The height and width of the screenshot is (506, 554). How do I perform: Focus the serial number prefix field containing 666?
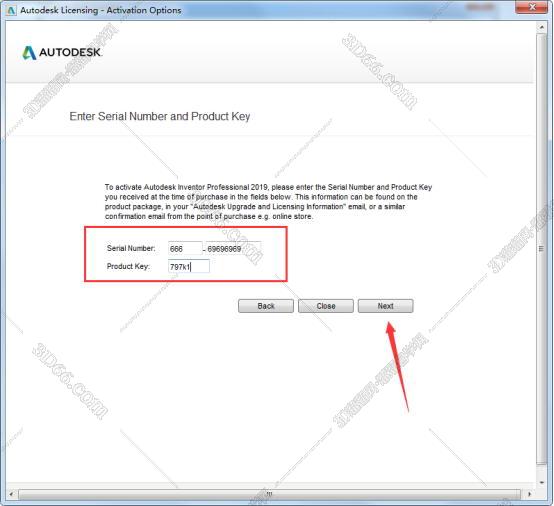[185, 248]
